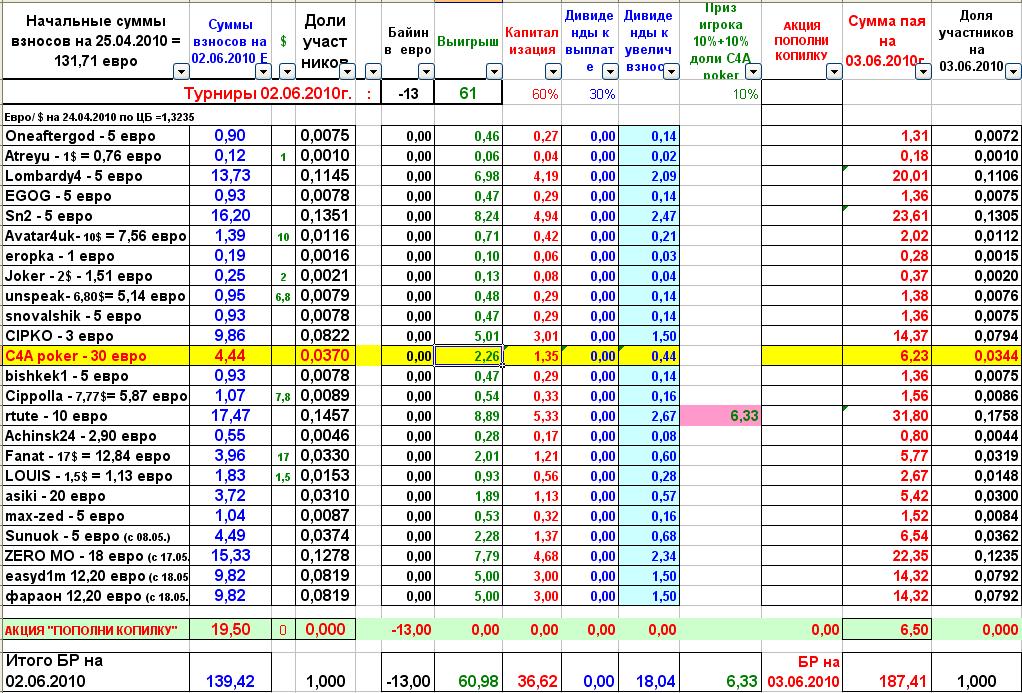This screenshot has width=1022, height=693.
Task: Click pink prize cell showing 6,33
Action: (720, 416)
